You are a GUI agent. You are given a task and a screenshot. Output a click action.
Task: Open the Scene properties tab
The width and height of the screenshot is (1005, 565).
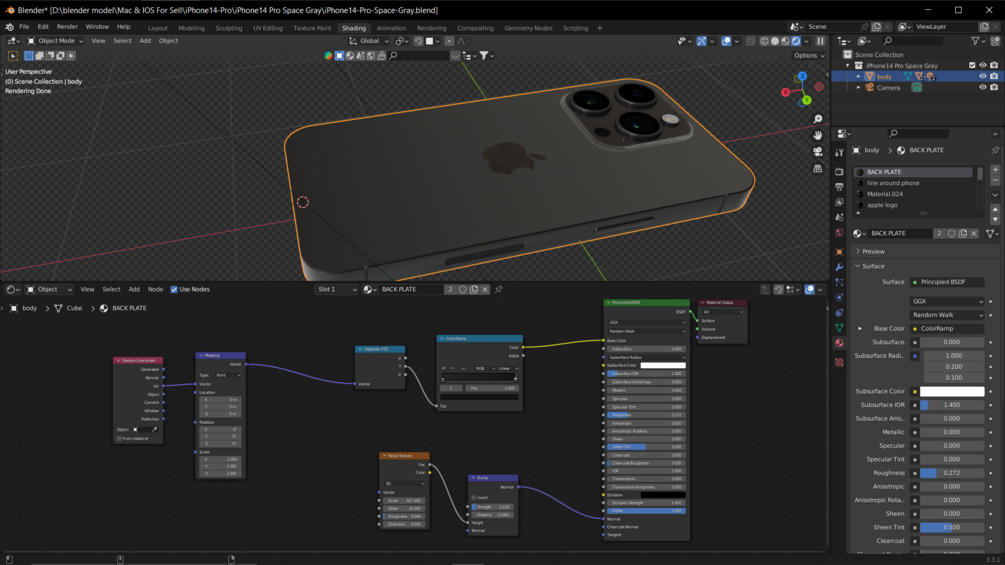[x=839, y=218]
